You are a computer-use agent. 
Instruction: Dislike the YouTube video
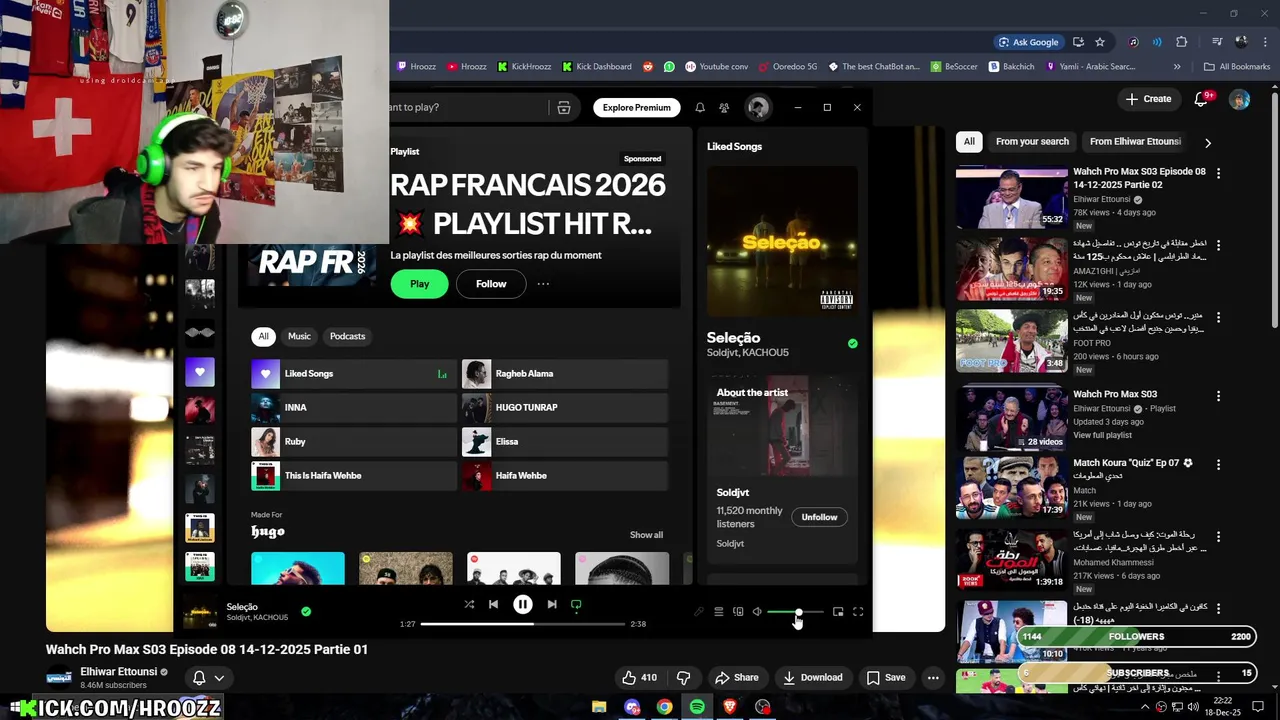point(683,677)
